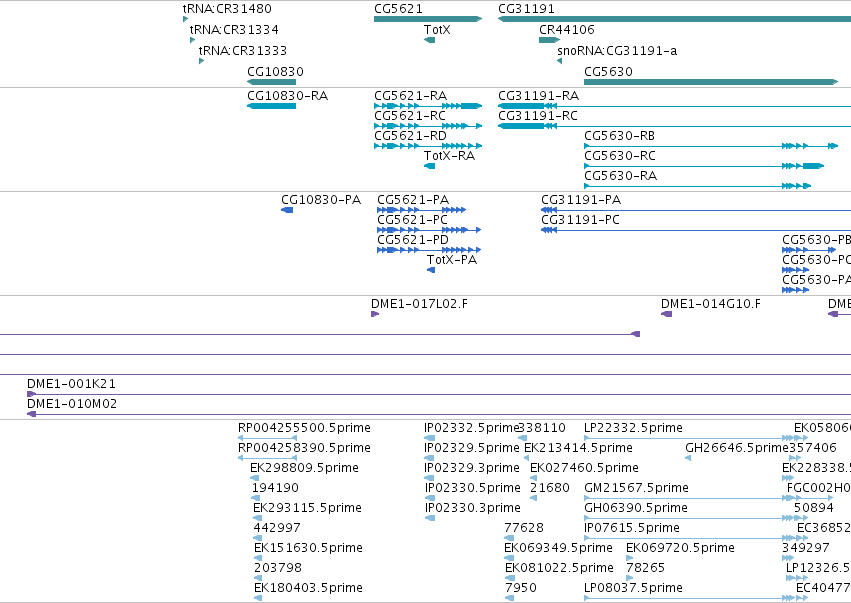Select the CG5630-RC transcript label

[620, 156]
